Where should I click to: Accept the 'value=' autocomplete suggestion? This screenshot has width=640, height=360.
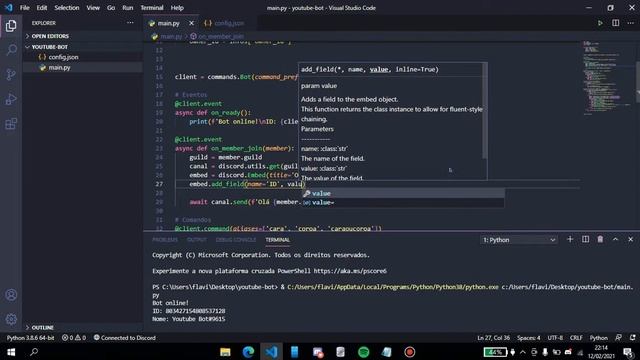pos(403,202)
